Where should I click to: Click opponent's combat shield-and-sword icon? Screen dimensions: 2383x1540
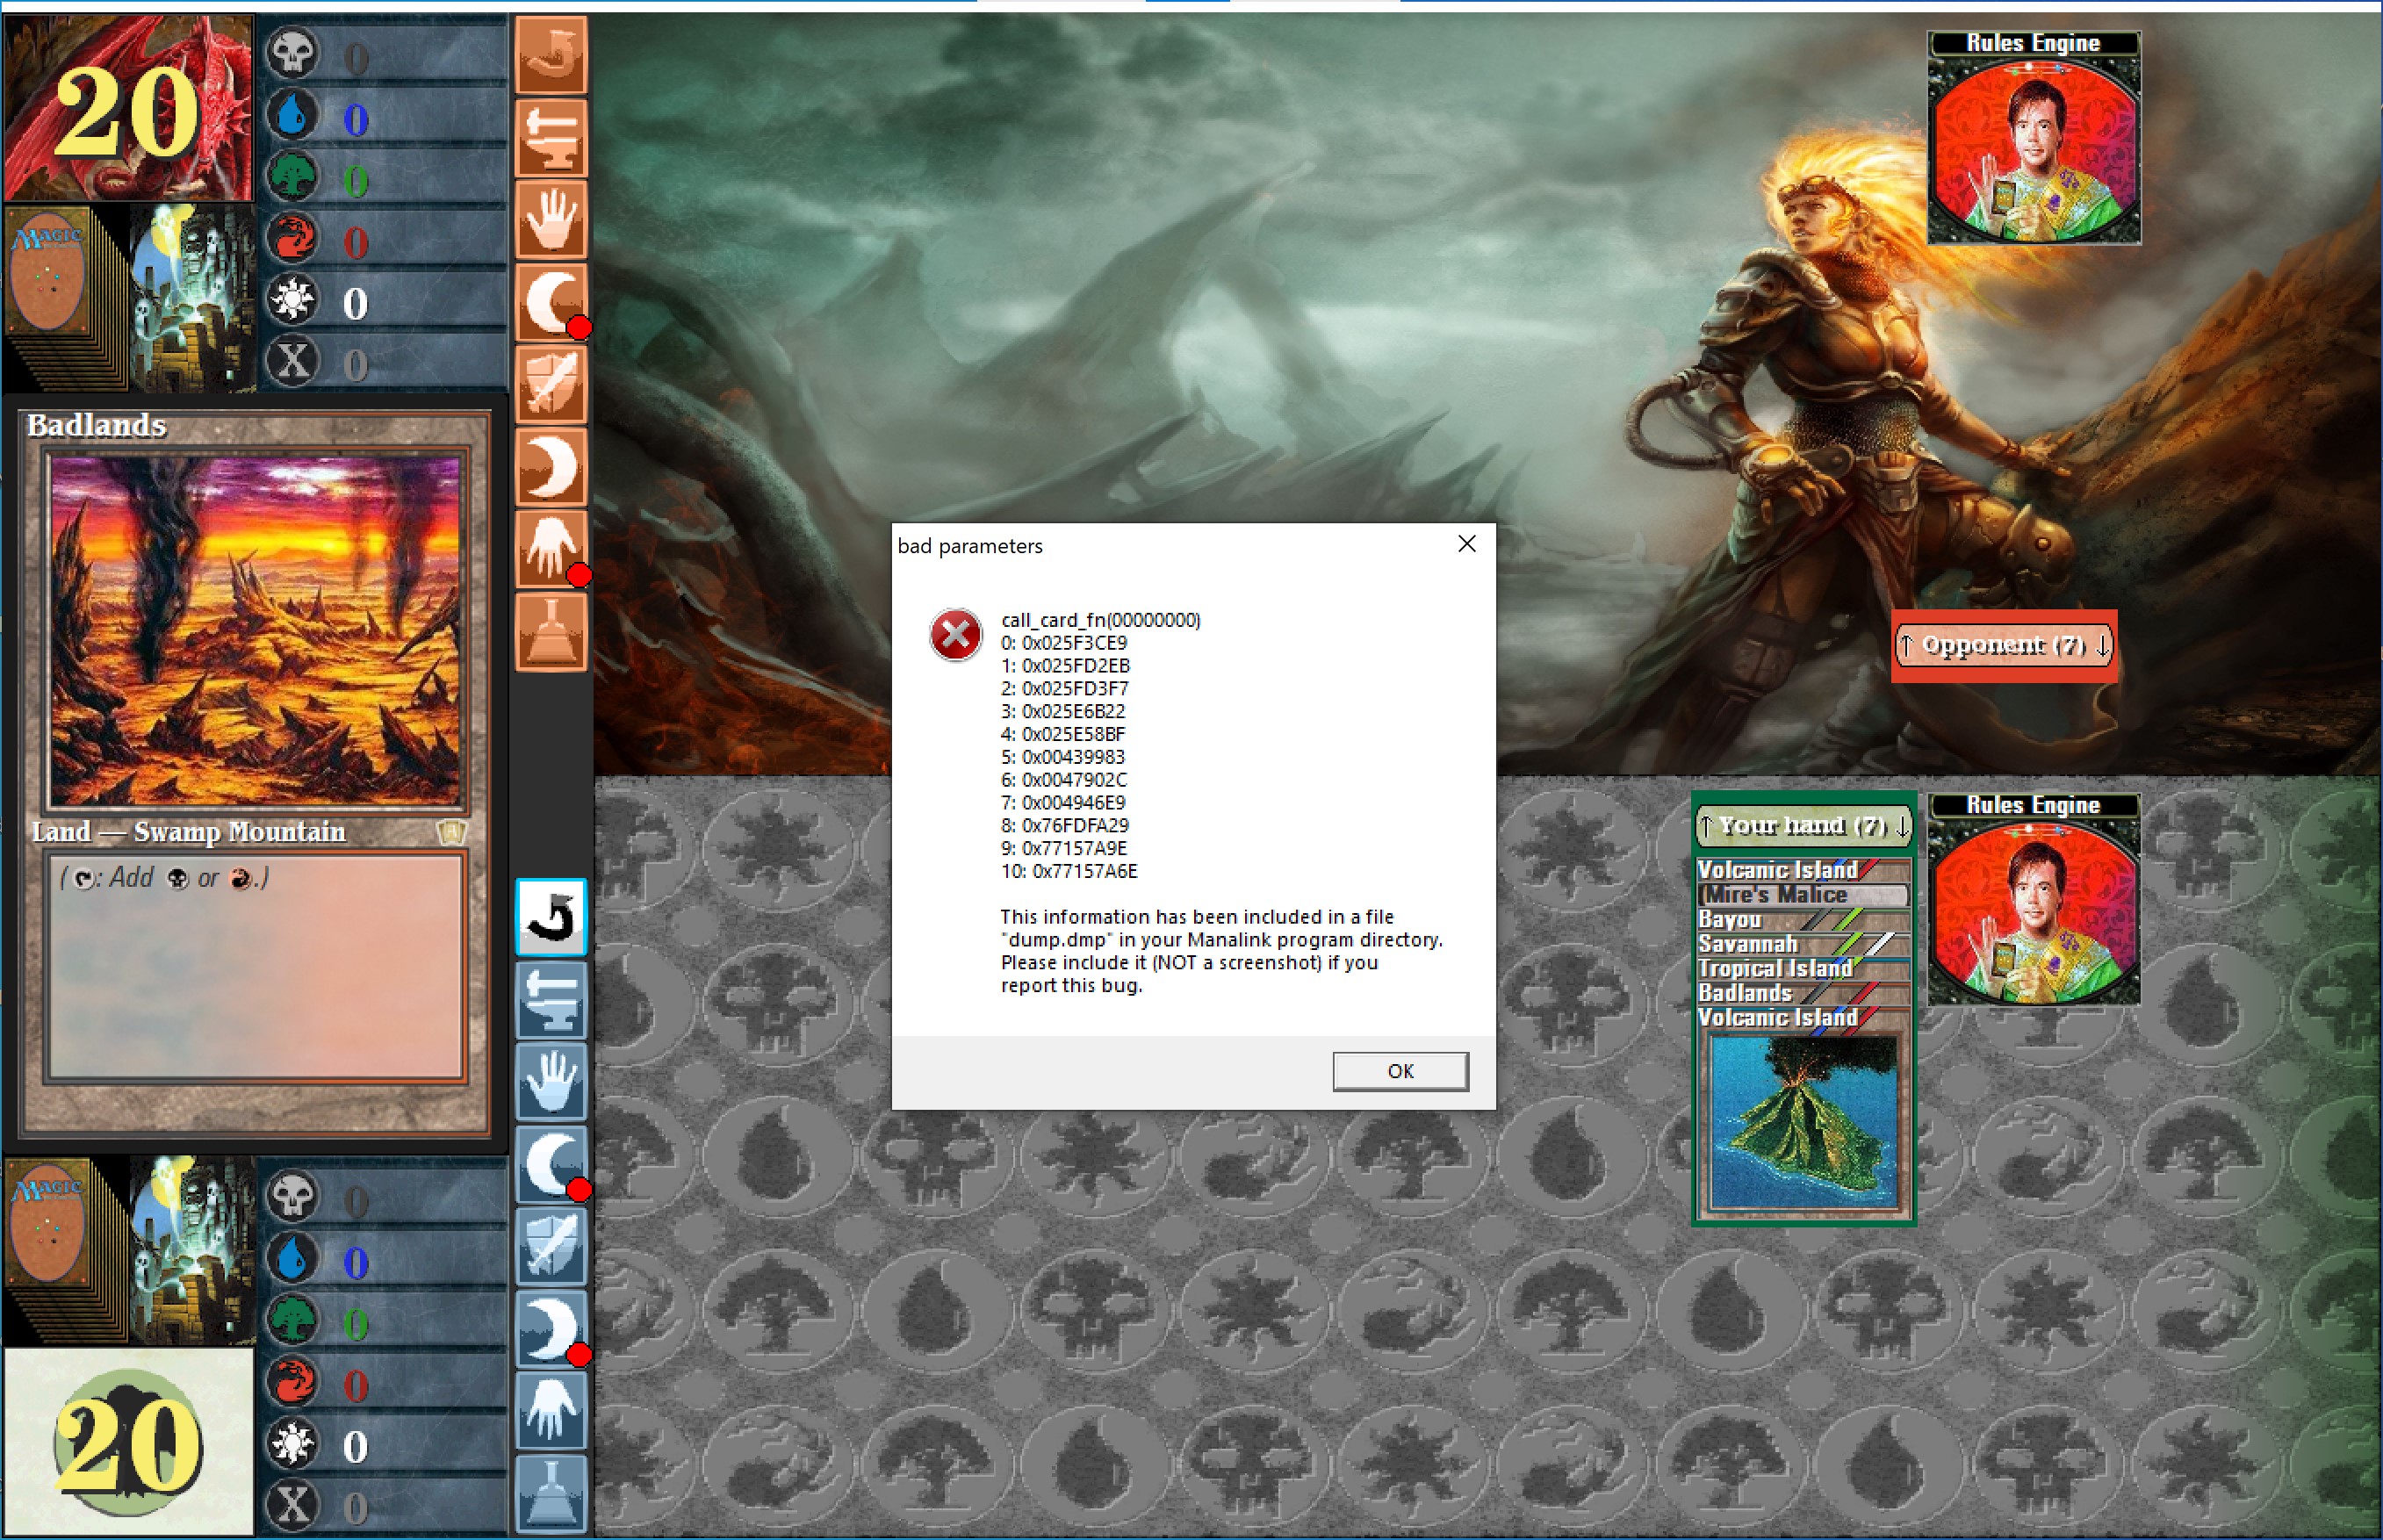coord(551,384)
